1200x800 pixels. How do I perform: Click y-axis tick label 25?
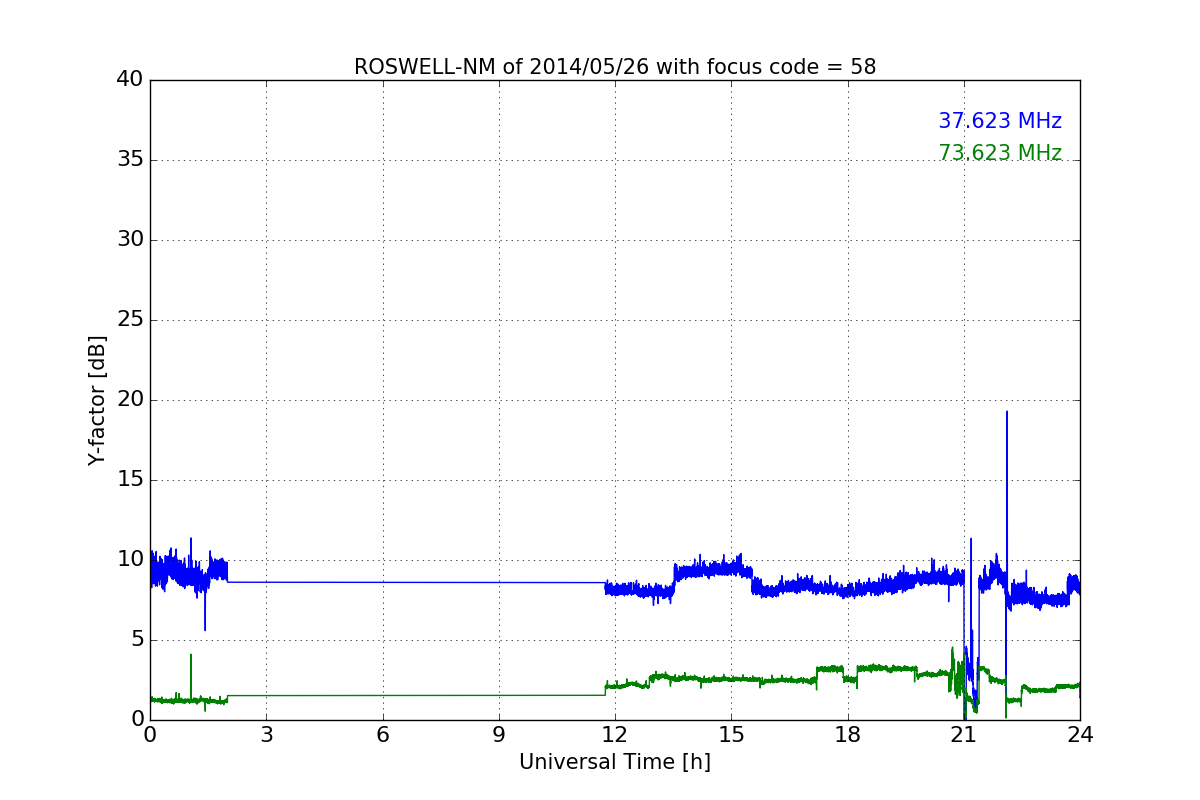(x=130, y=320)
